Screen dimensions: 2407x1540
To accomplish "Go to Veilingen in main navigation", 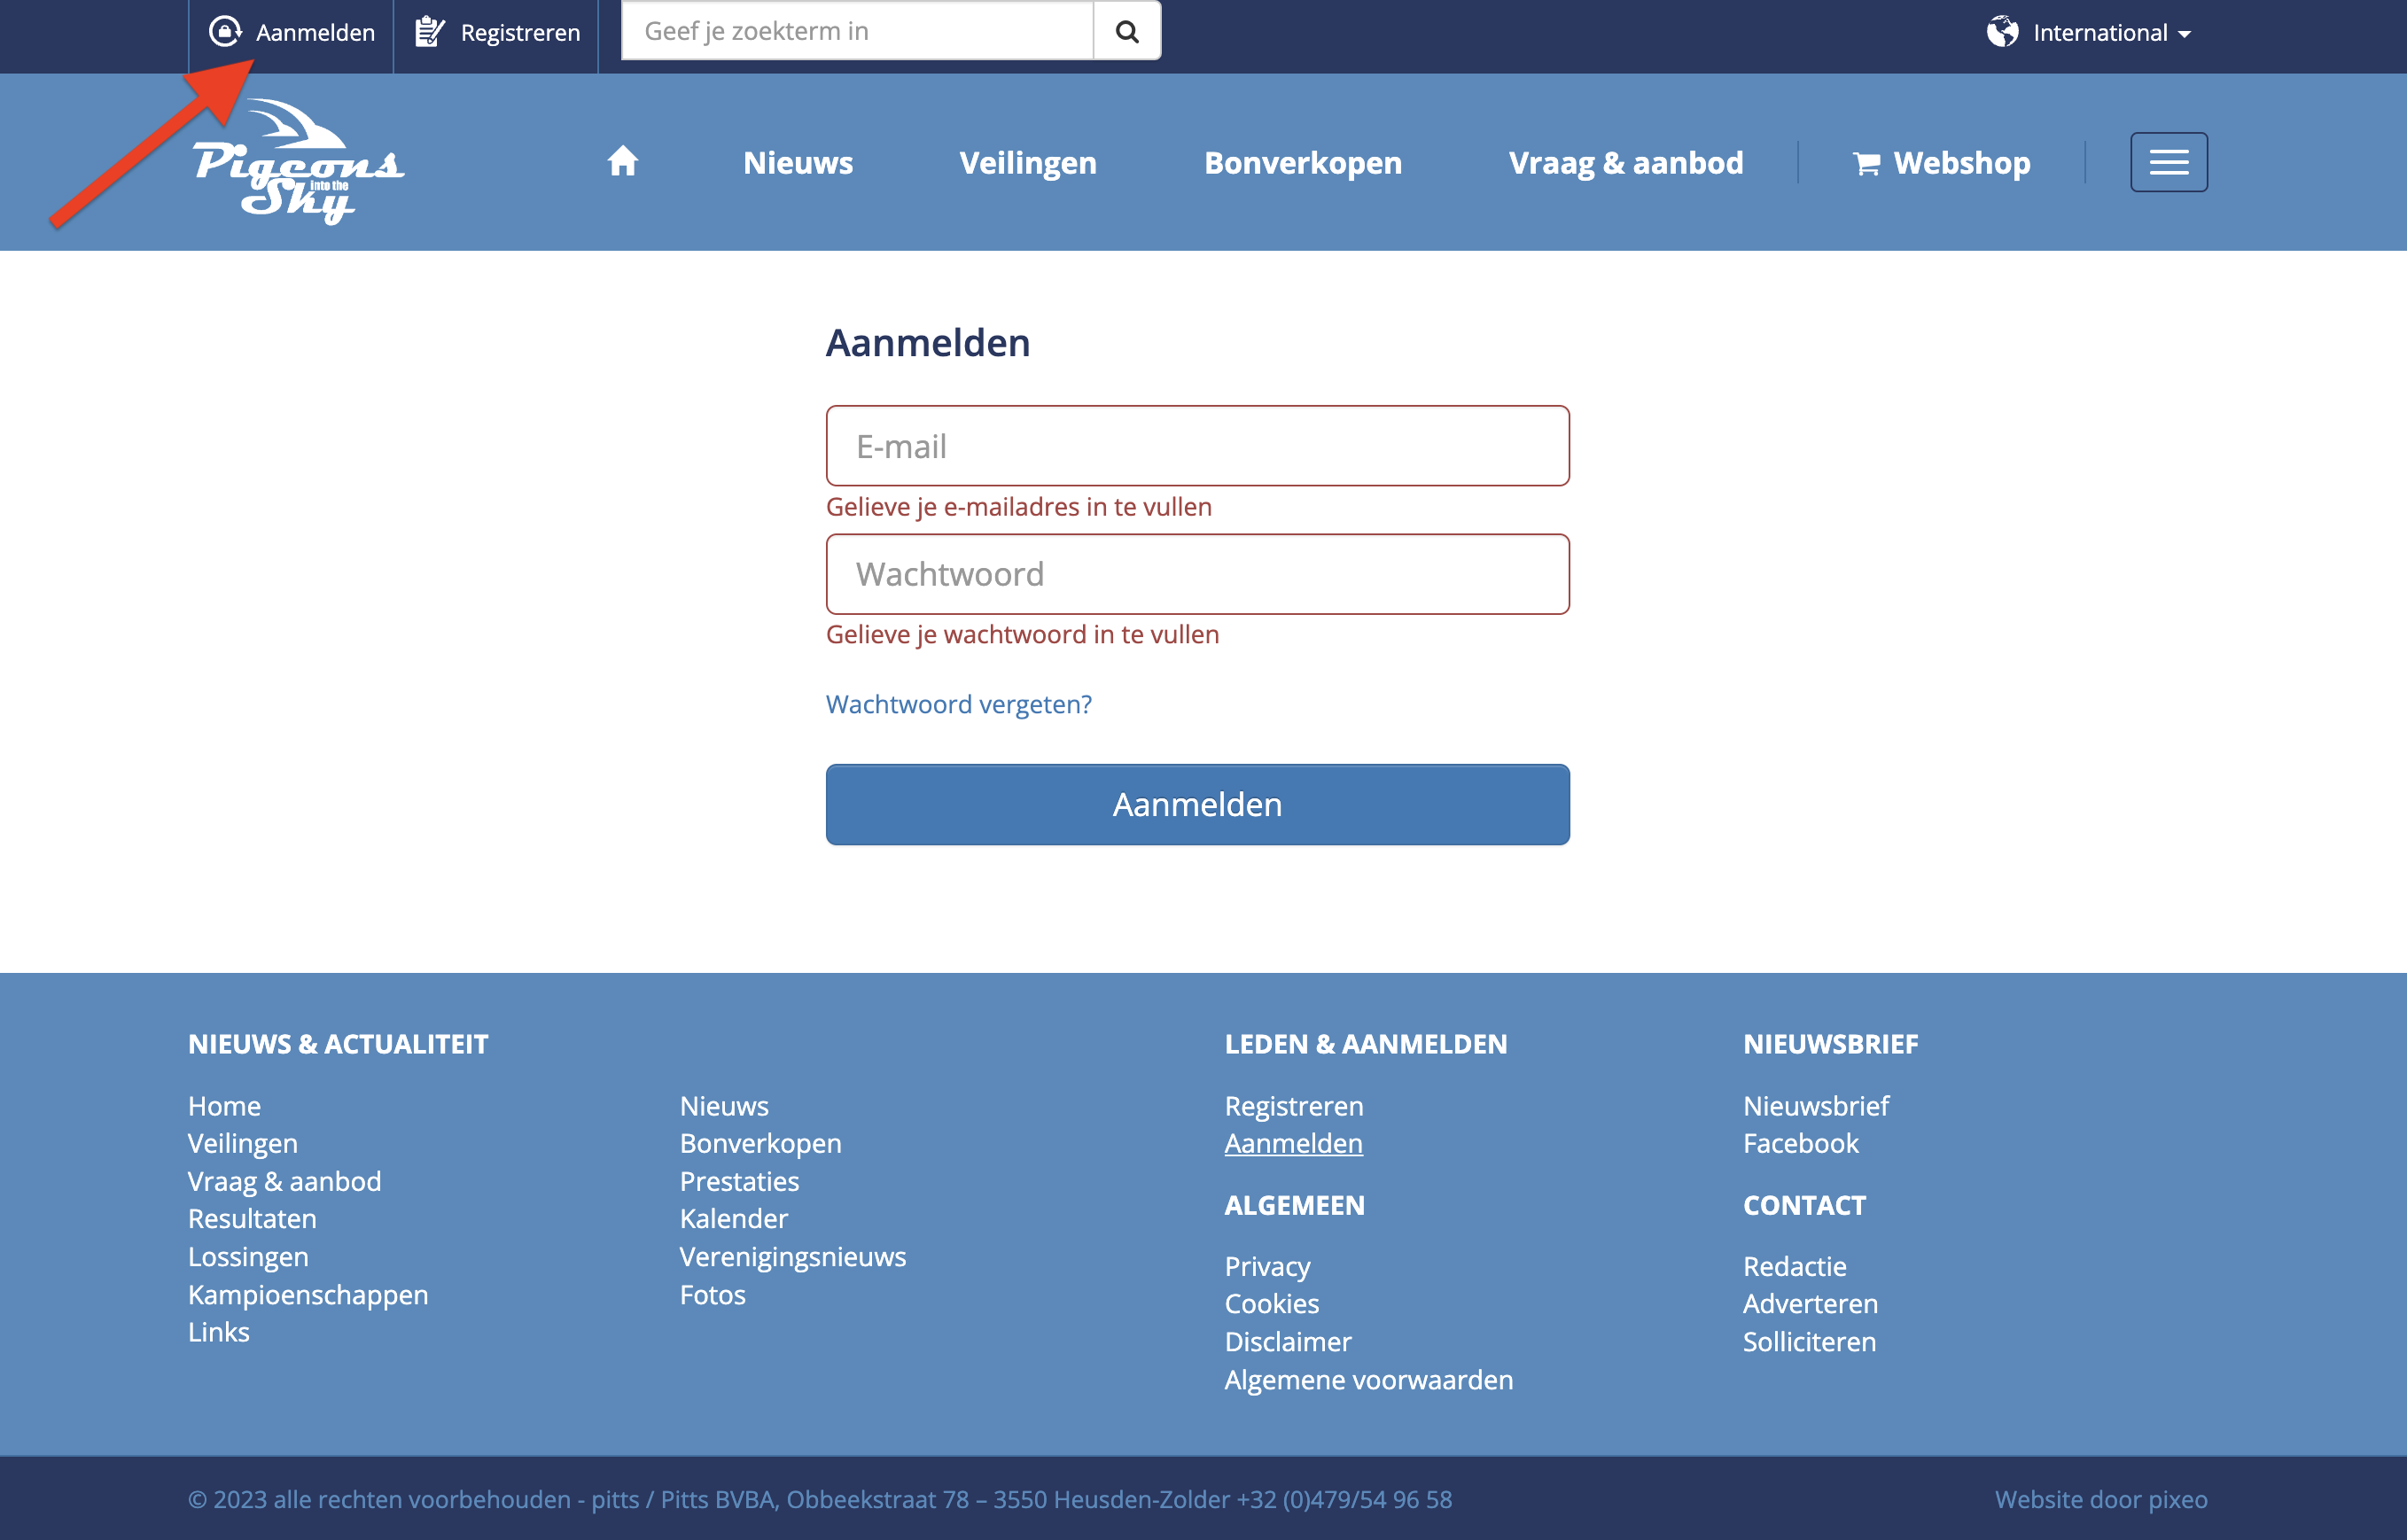I will 1027,163.
